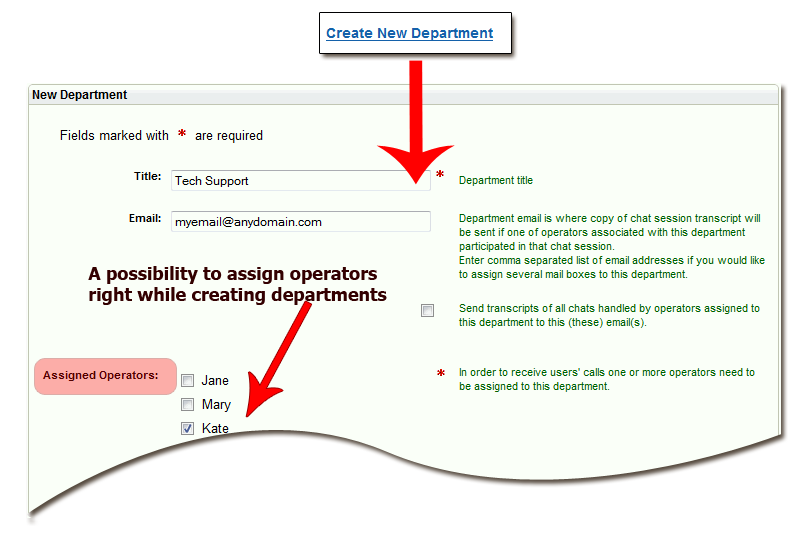Image resolution: width=800 pixels, height=550 pixels.
Task: Click the 'In order to receive users' calls' note
Action: click(x=607, y=379)
